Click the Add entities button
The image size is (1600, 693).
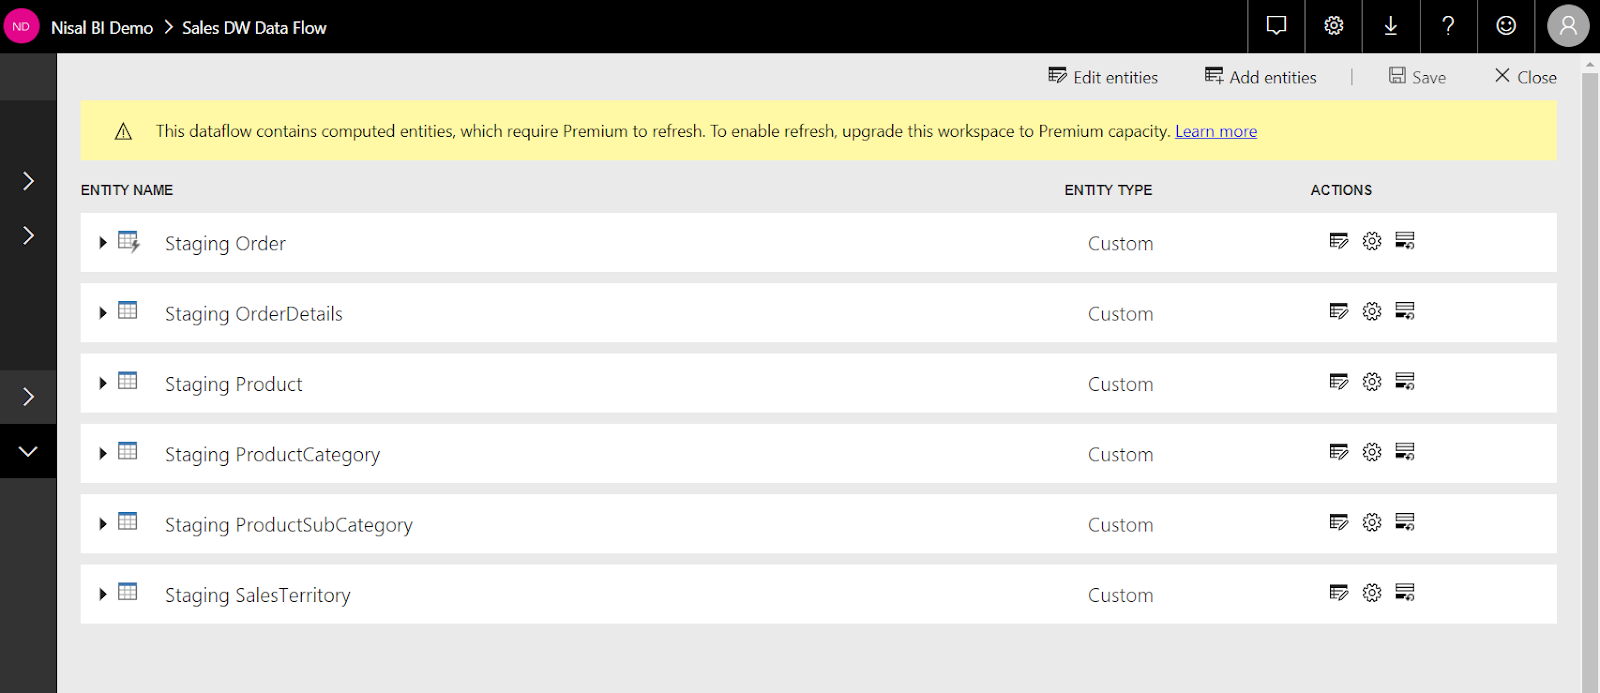[1261, 77]
